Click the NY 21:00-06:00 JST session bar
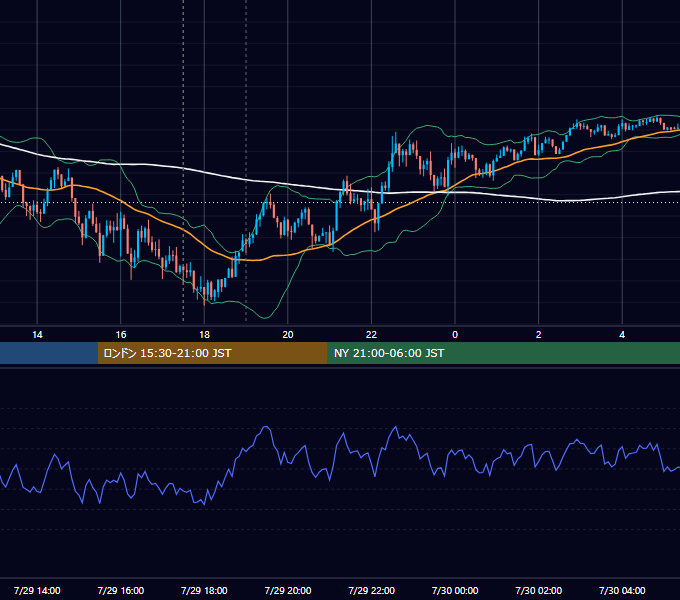This screenshot has width=680, height=600. pyautogui.click(x=503, y=353)
